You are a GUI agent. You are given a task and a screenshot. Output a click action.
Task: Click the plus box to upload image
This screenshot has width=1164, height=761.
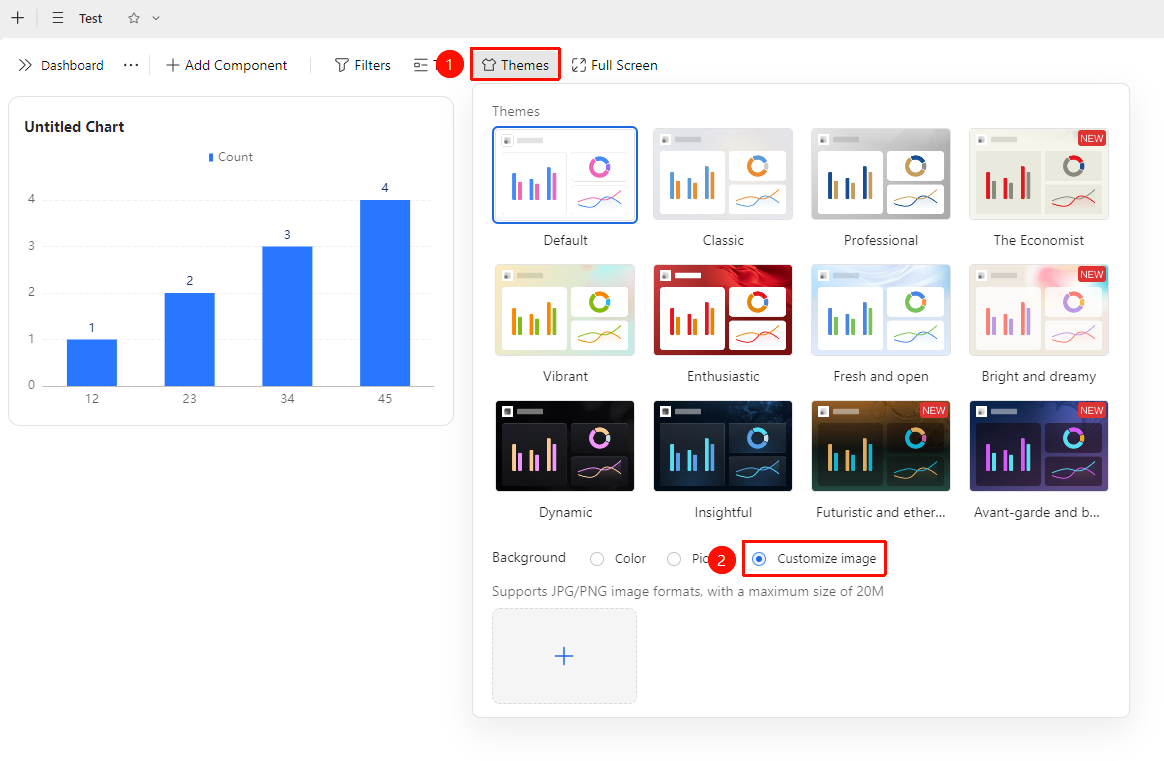[564, 656]
